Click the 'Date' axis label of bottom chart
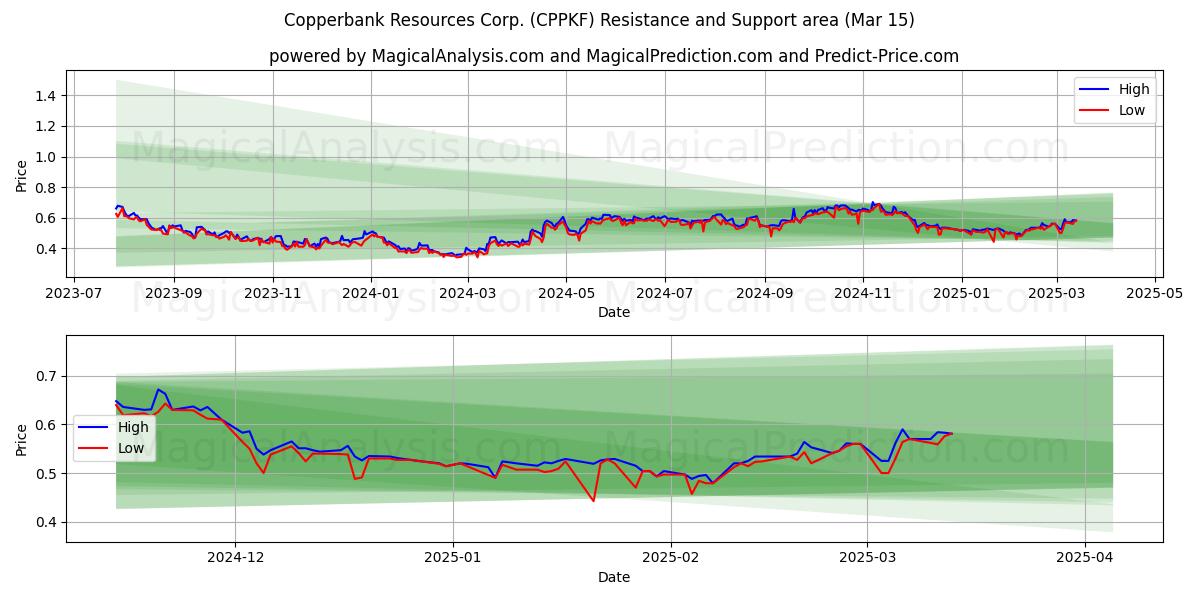Viewport: 1200px width, 600px height. (613, 578)
